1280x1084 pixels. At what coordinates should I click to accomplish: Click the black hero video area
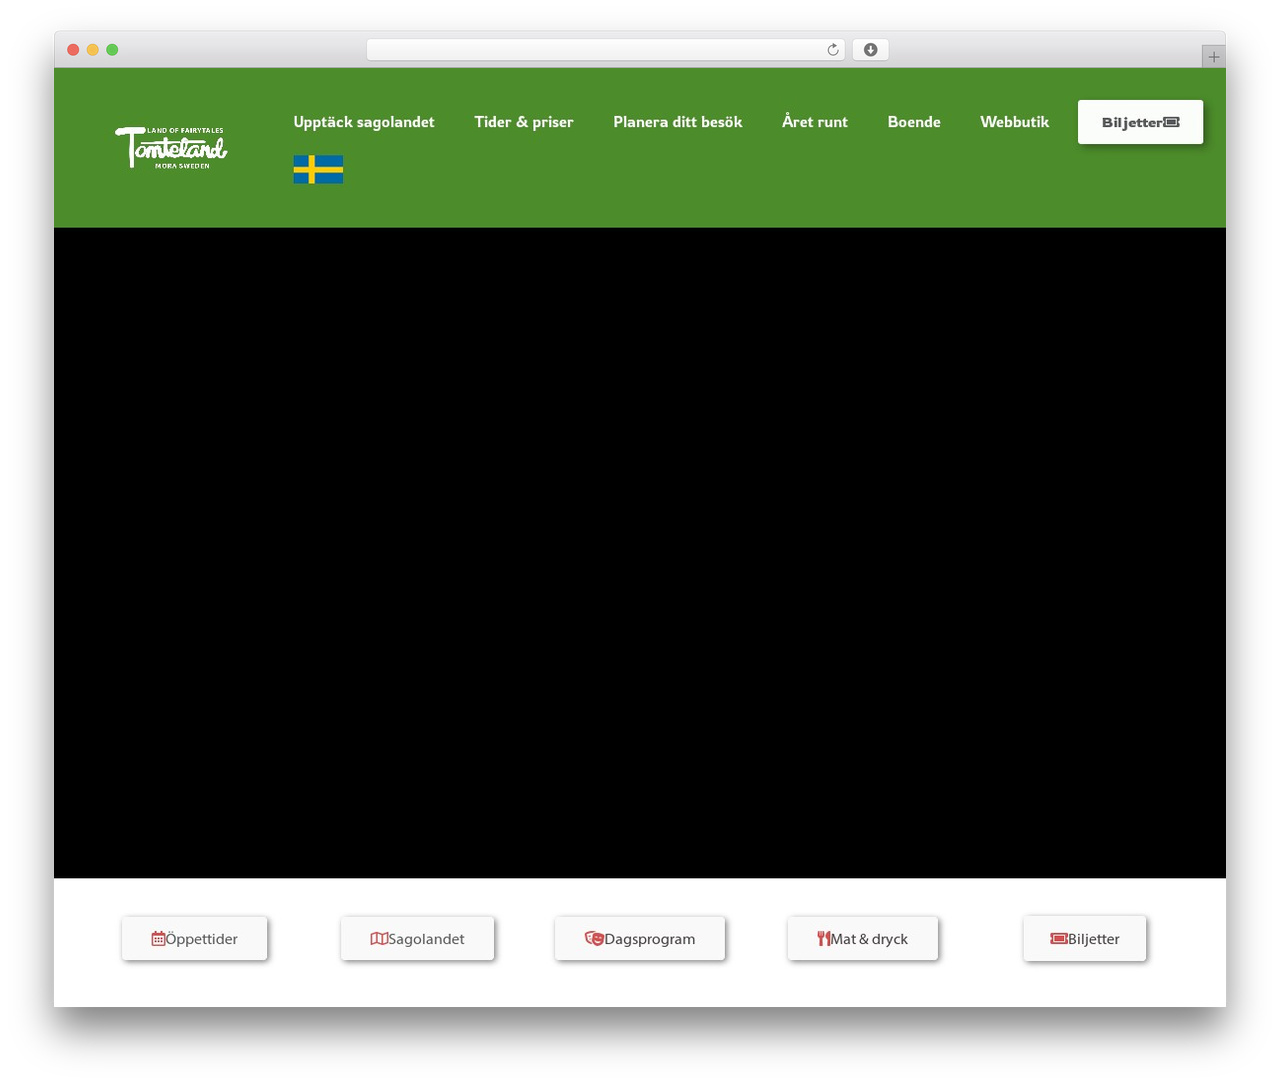point(640,553)
